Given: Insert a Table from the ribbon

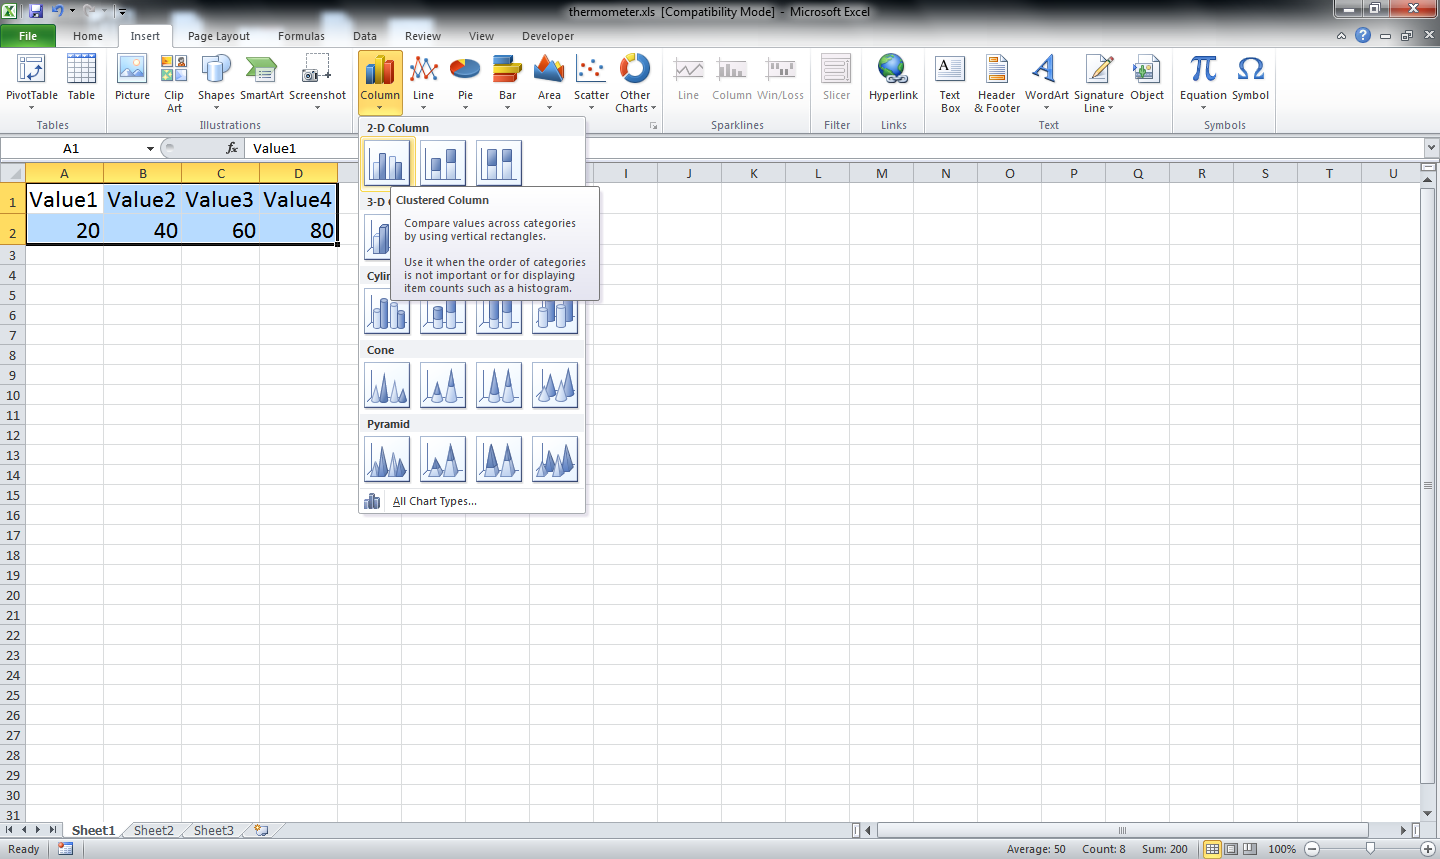Looking at the screenshot, I should click(x=81, y=78).
